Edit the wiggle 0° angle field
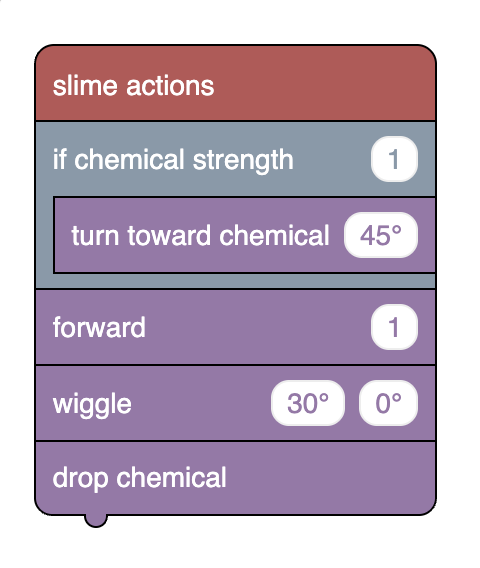 pos(388,403)
